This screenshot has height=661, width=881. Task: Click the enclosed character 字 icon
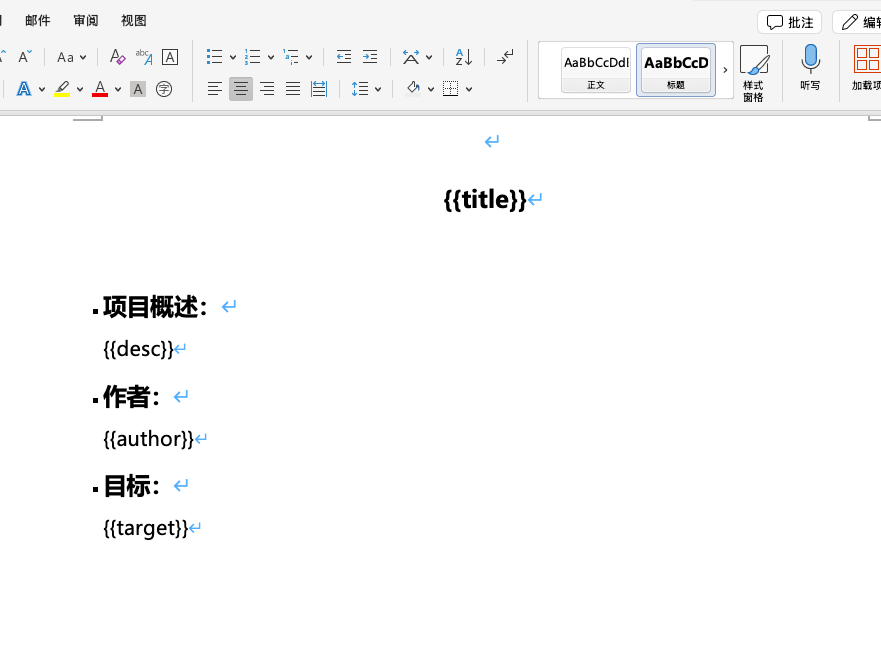pyautogui.click(x=164, y=89)
